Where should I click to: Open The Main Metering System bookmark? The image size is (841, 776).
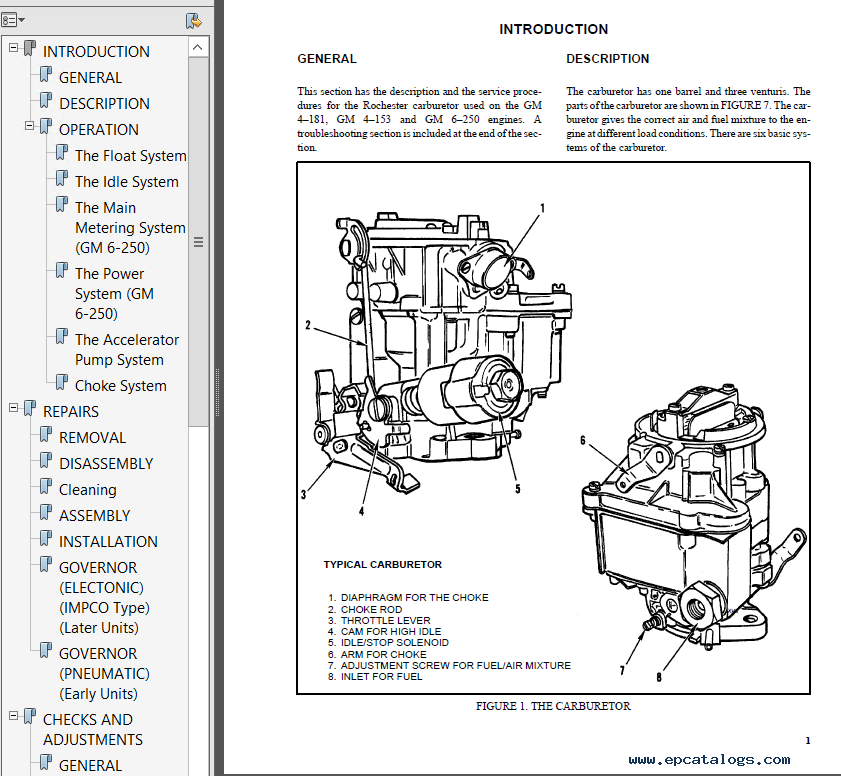click(130, 227)
